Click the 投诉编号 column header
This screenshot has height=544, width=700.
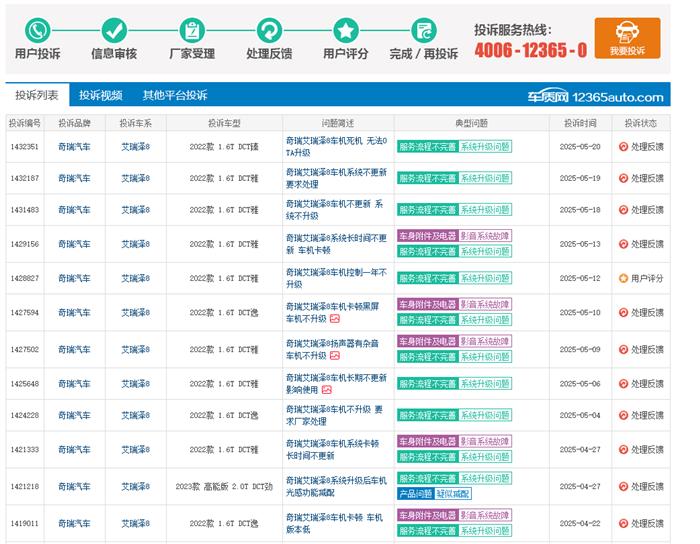click(25, 123)
